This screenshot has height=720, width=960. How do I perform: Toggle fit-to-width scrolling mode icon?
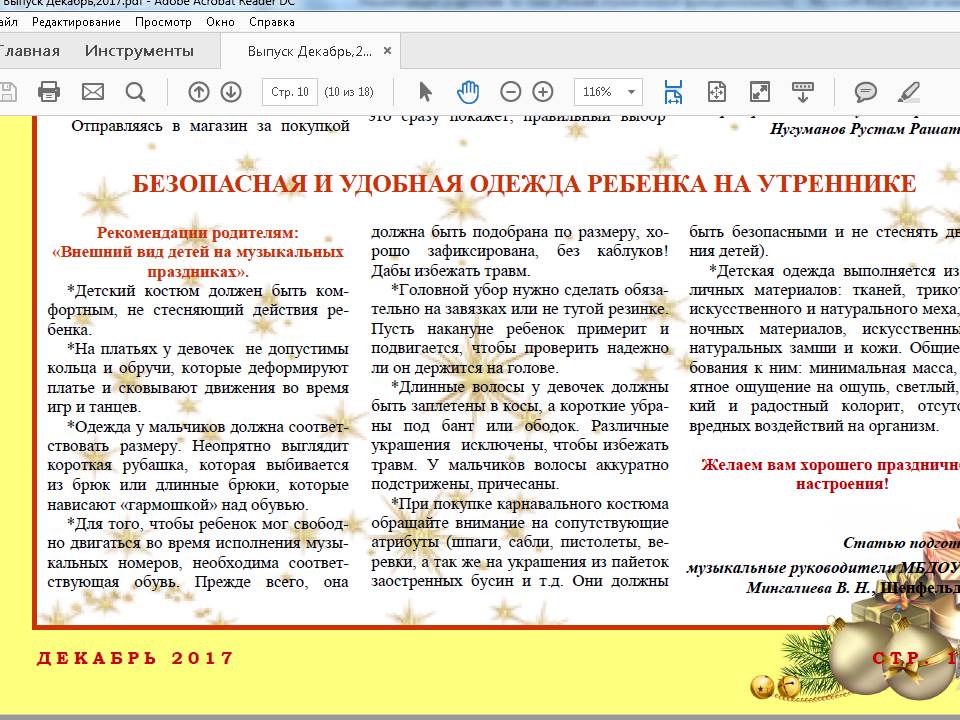[673, 92]
